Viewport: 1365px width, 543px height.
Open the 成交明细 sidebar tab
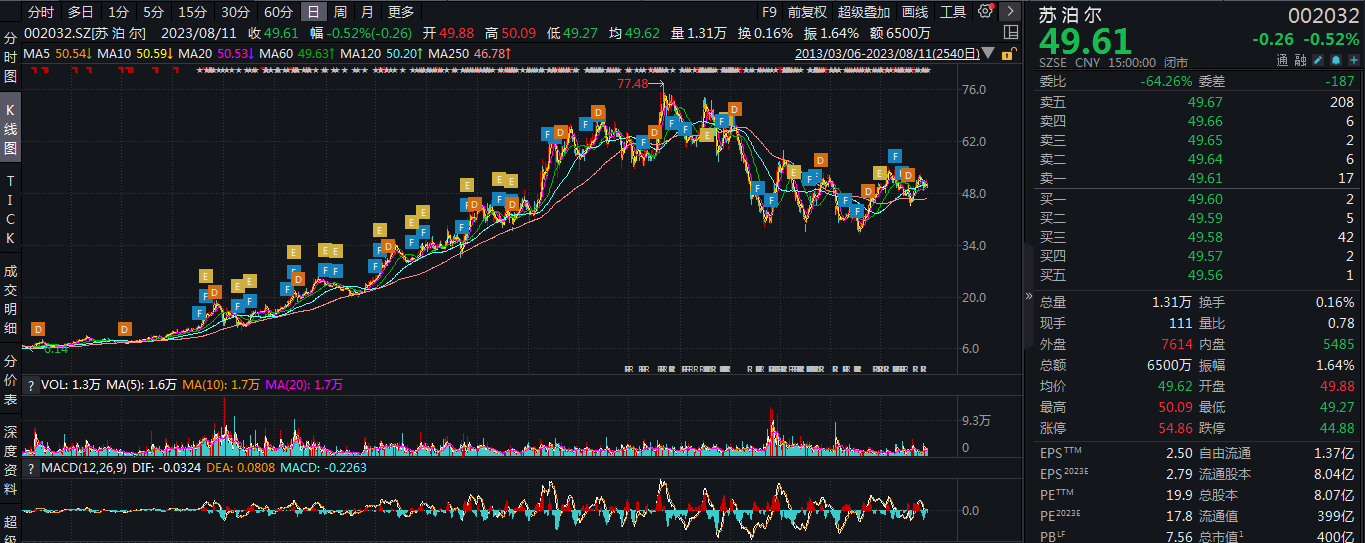click(10, 300)
